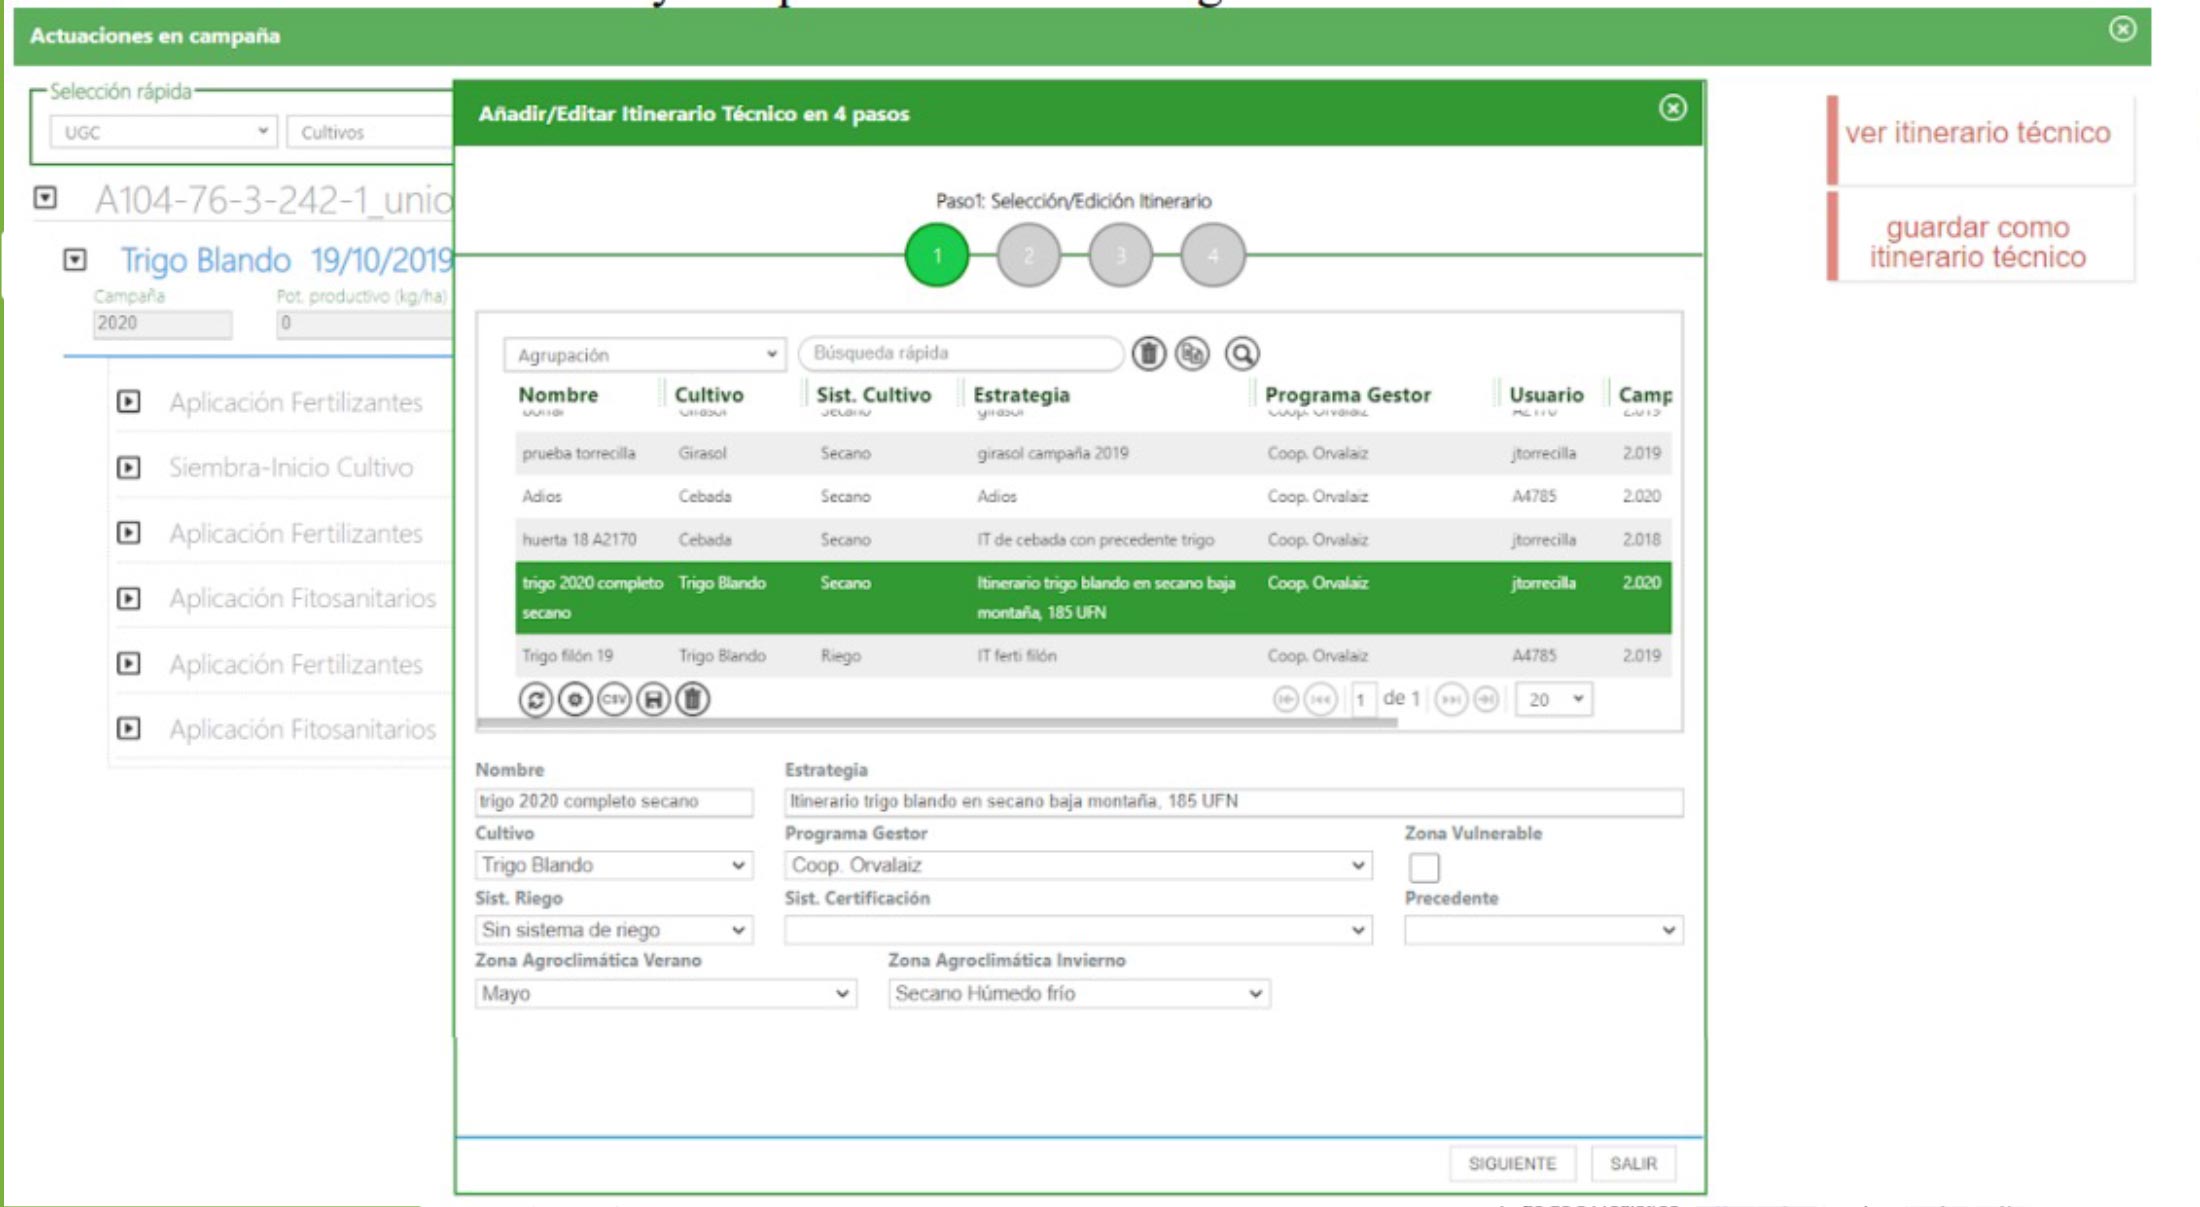Go to previous page of the grid
2200x1207 pixels.
pyautogui.click(x=1321, y=699)
